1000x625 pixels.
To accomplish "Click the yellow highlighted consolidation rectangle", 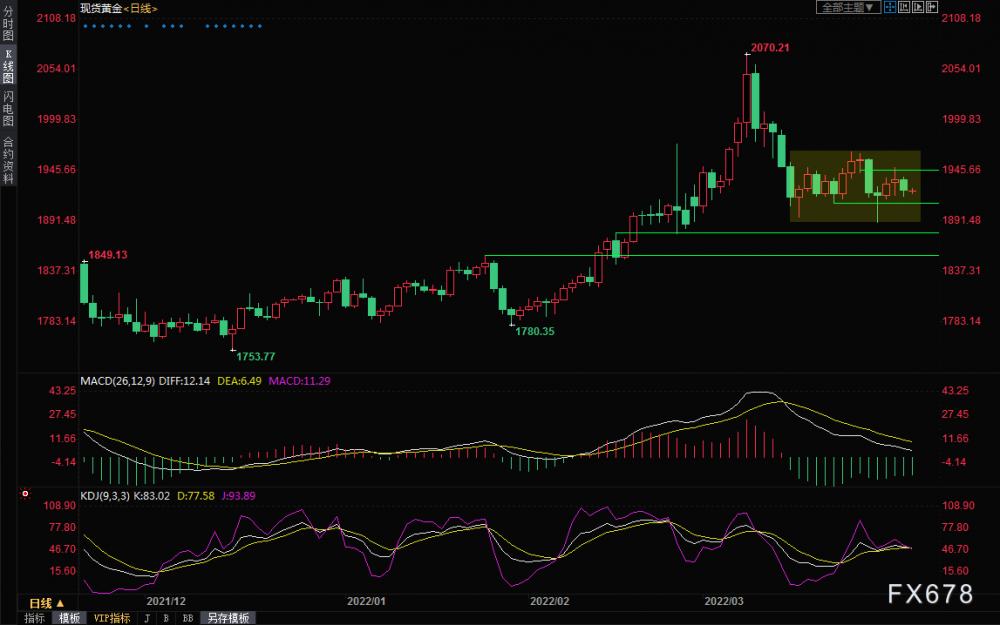I will point(855,186).
